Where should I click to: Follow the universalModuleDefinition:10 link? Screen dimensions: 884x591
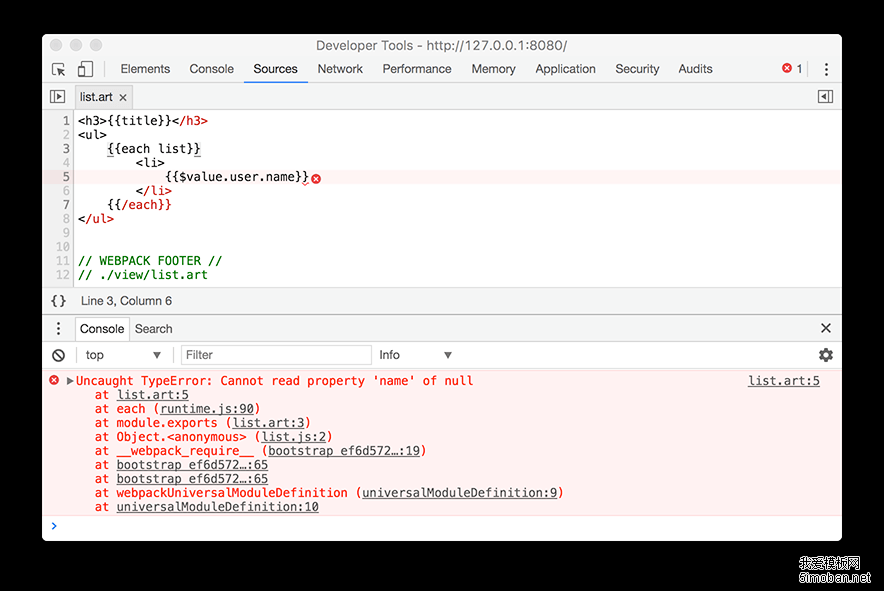tap(217, 507)
